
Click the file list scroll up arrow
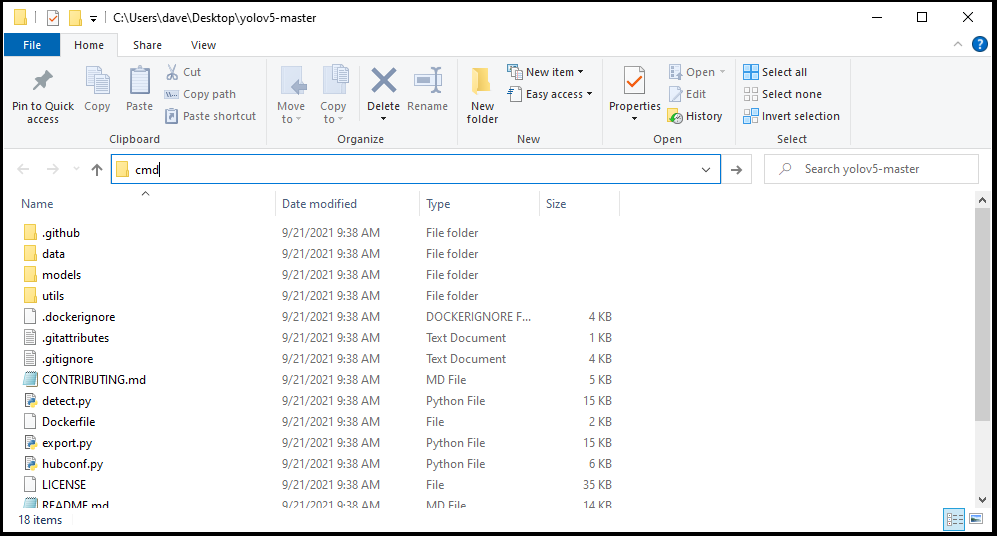point(982,200)
